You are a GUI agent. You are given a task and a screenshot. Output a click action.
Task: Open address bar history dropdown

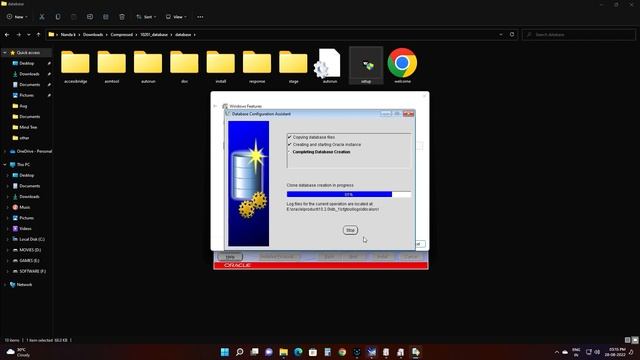[x=501, y=35]
